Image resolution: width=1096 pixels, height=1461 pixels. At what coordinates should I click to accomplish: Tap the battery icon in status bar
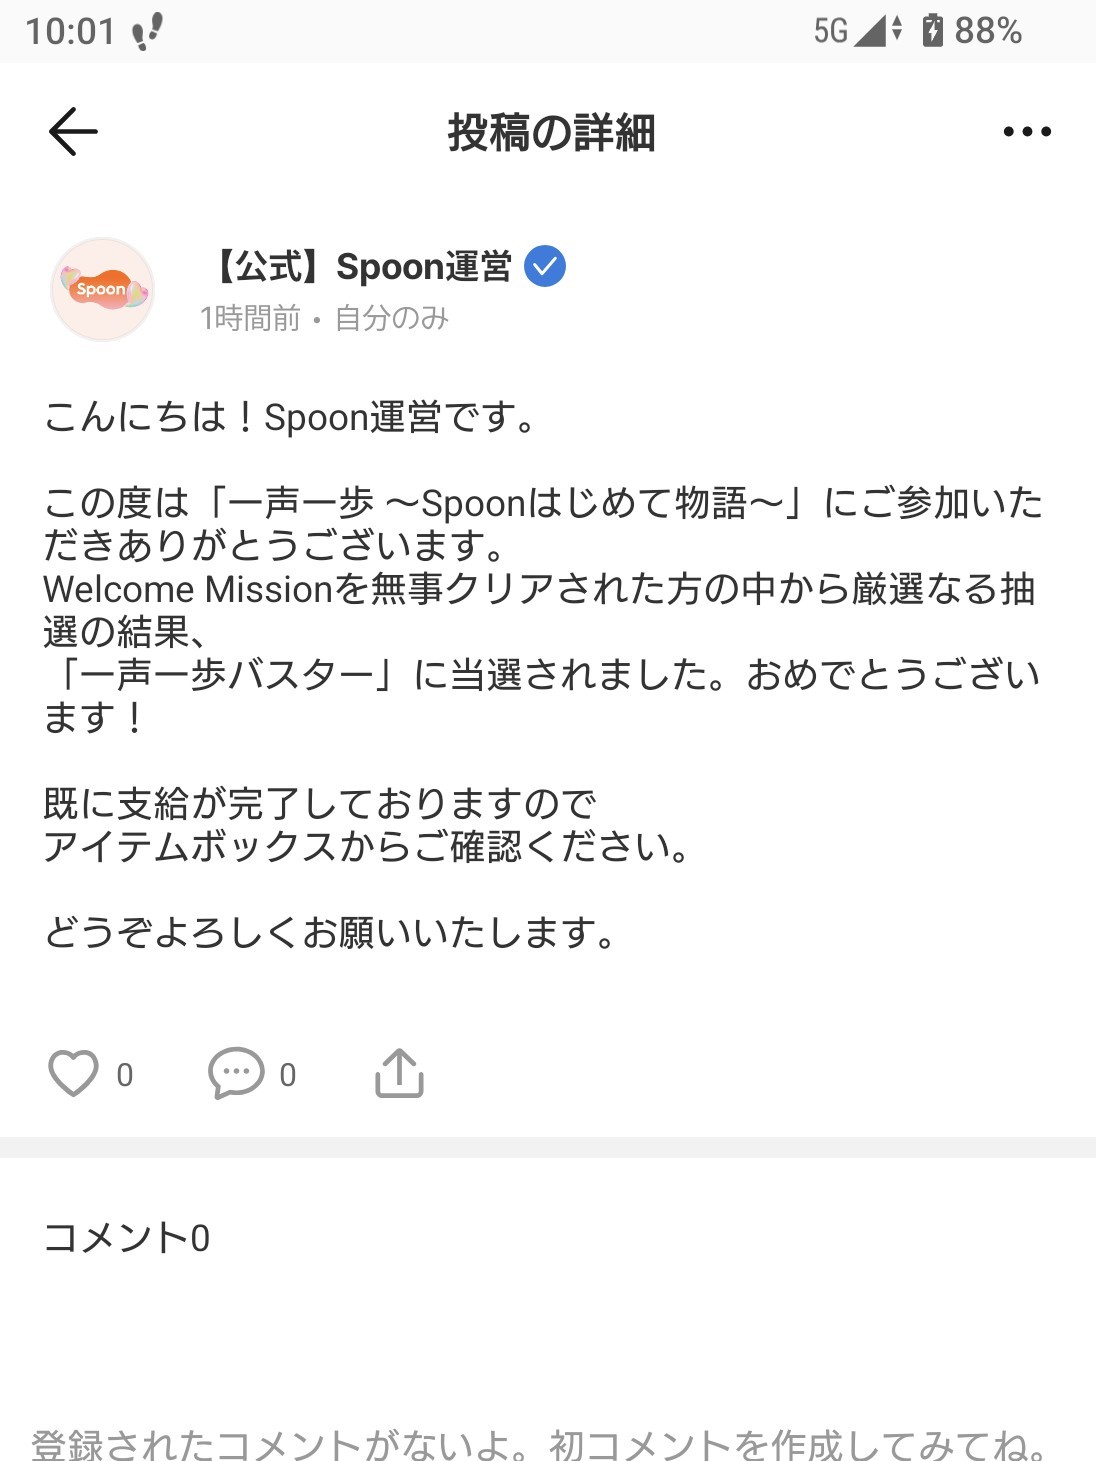(x=932, y=30)
